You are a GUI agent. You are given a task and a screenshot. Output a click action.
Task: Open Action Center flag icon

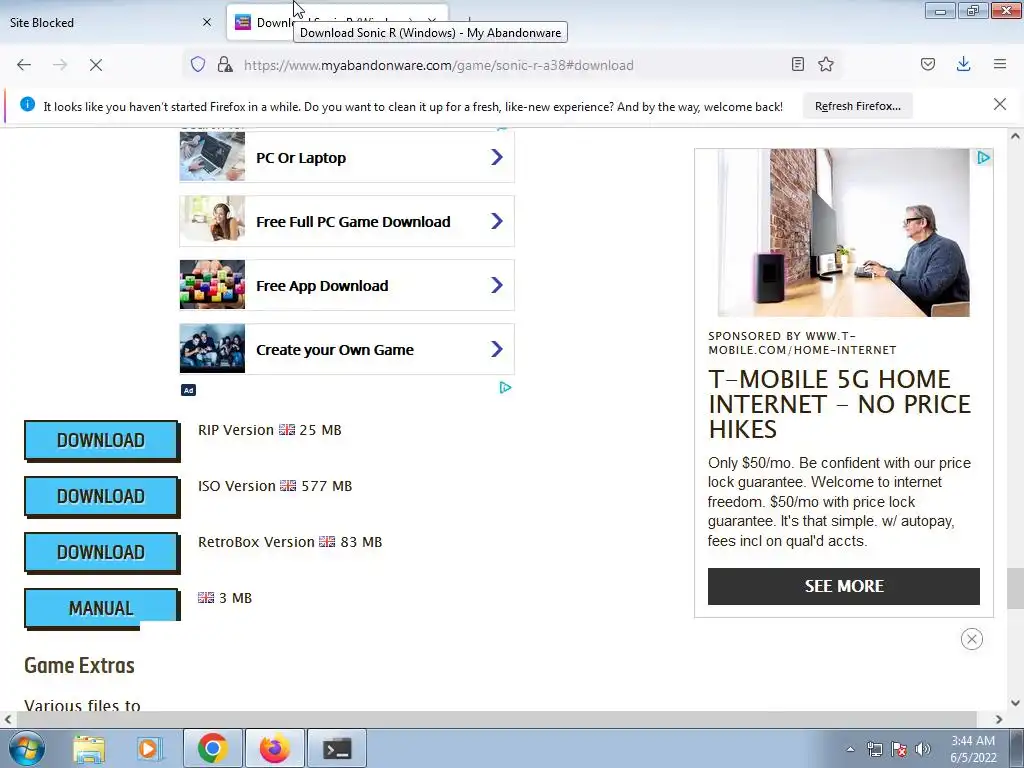coord(899,749)
